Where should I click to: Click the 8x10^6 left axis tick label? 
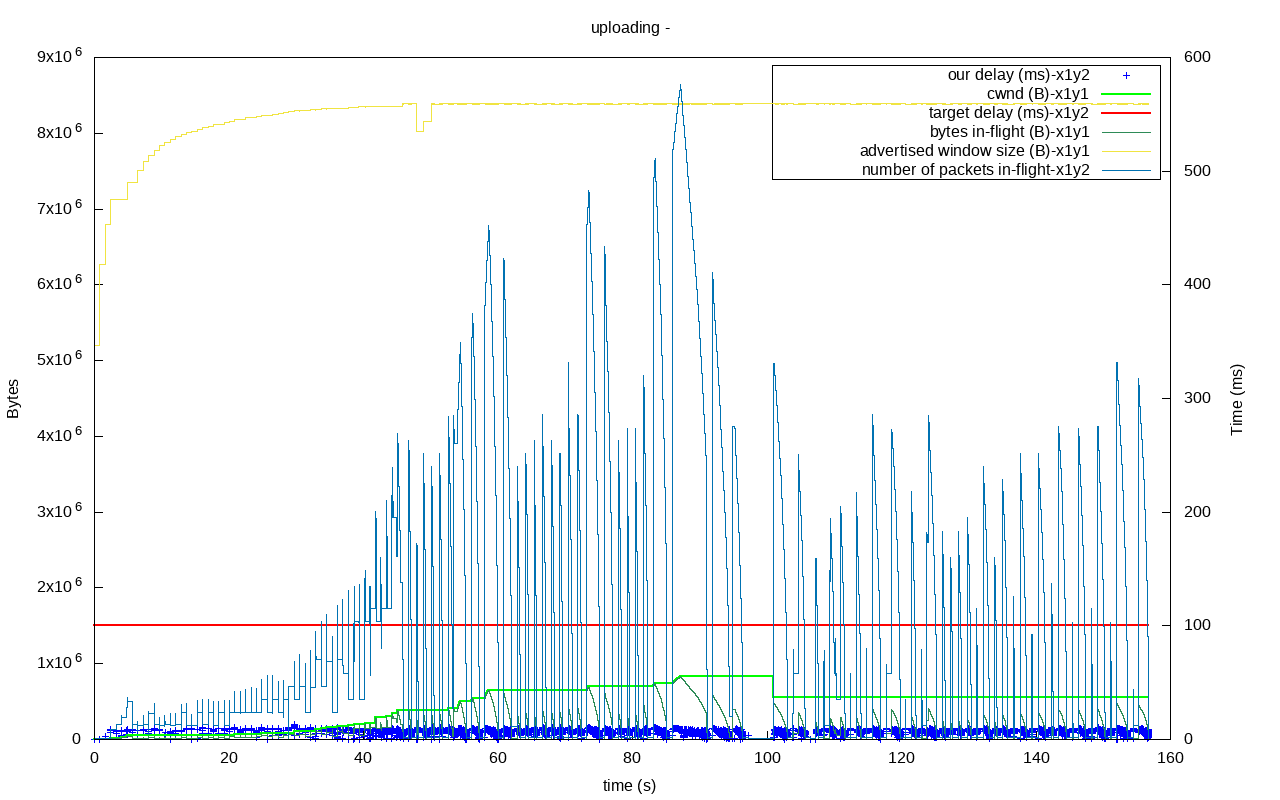(59, 132)
